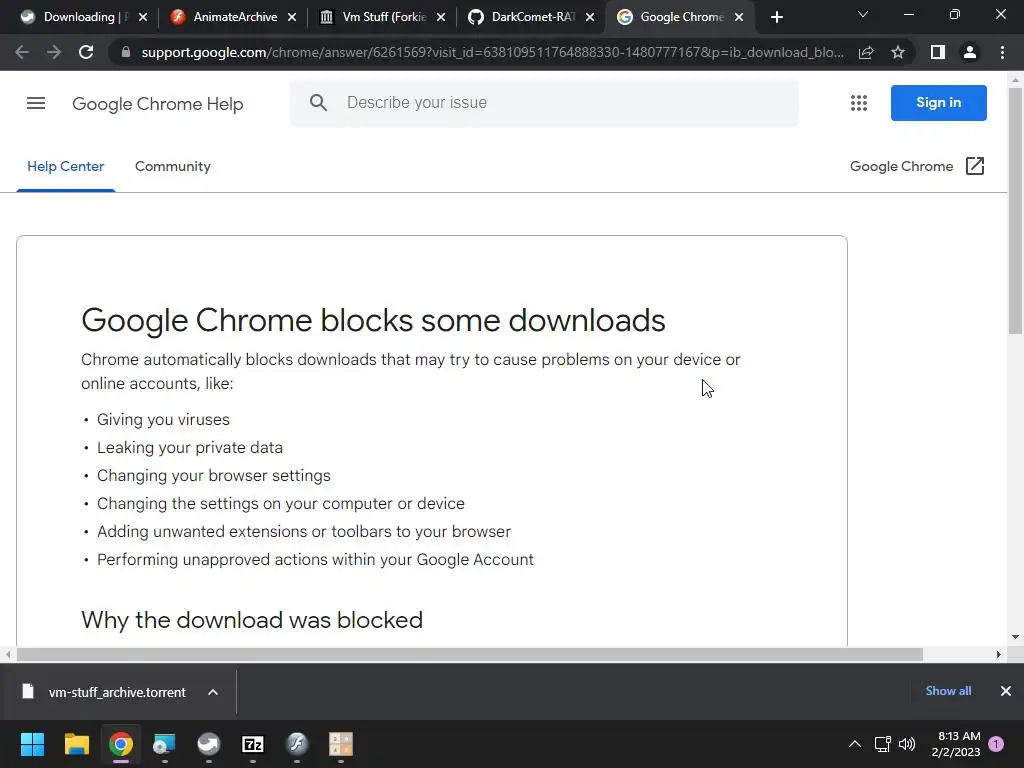Click the Sign in button
Viewport: 1024px width, 768px height.
[x=938, y=103]
